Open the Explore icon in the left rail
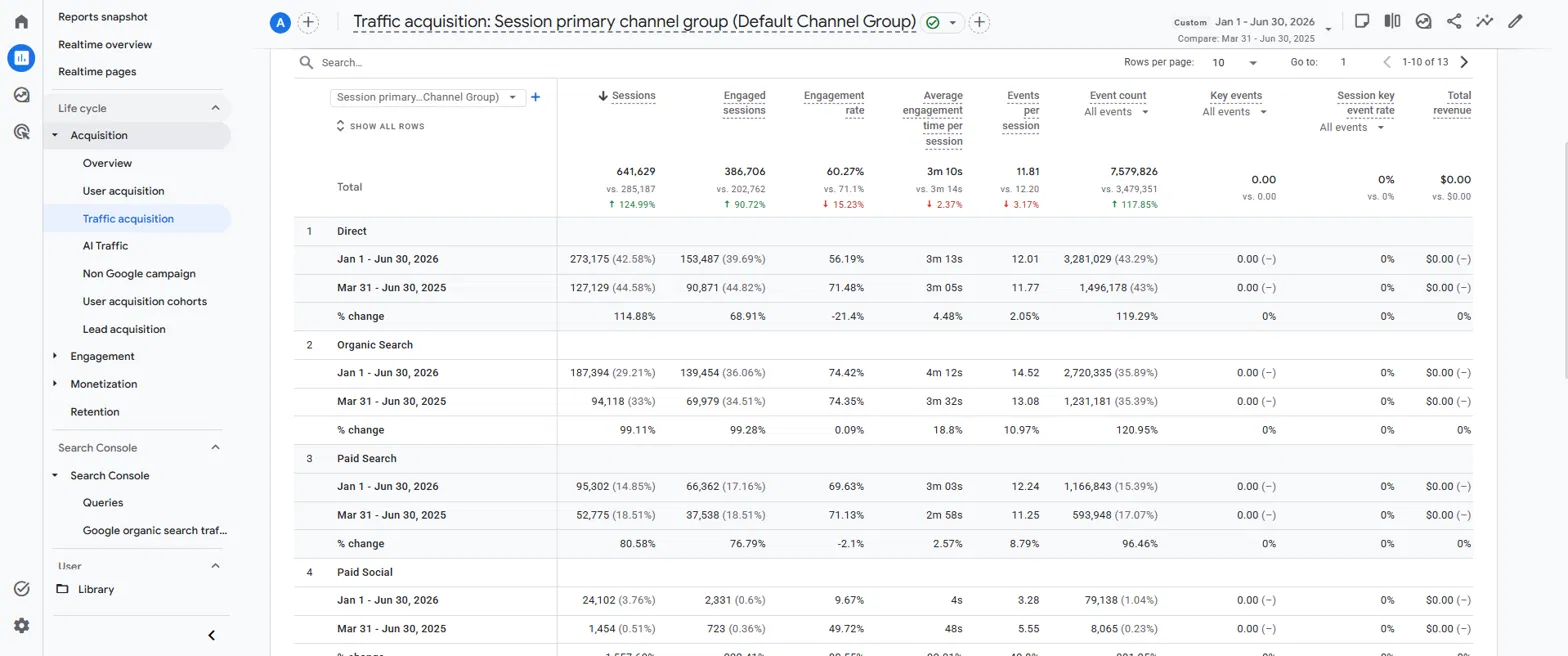 [21, 95]
